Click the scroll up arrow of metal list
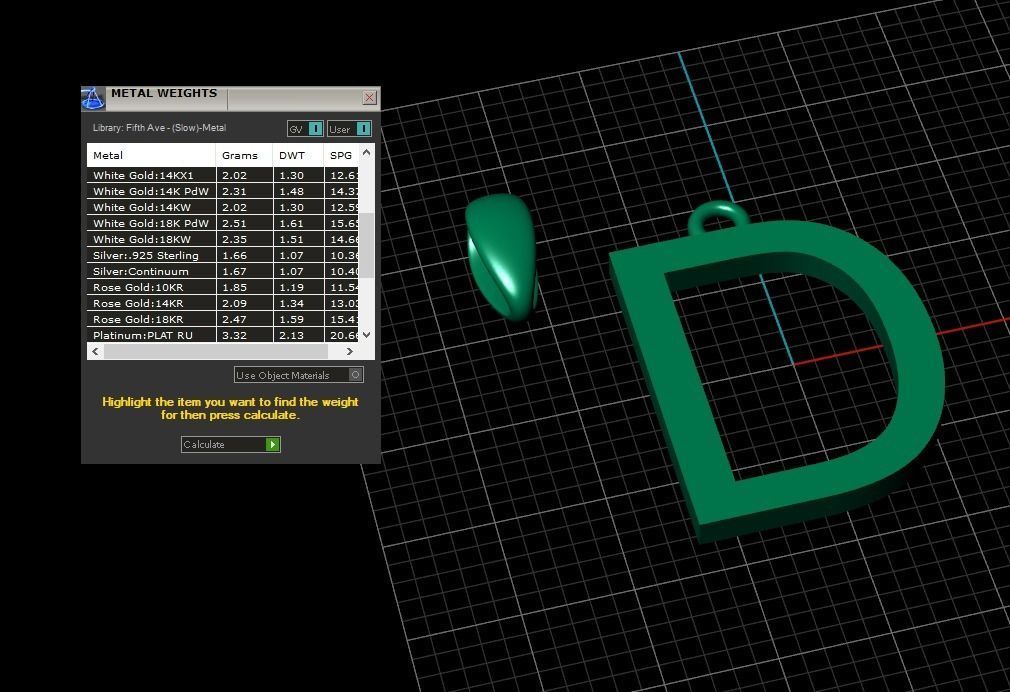 click(367, 153)
